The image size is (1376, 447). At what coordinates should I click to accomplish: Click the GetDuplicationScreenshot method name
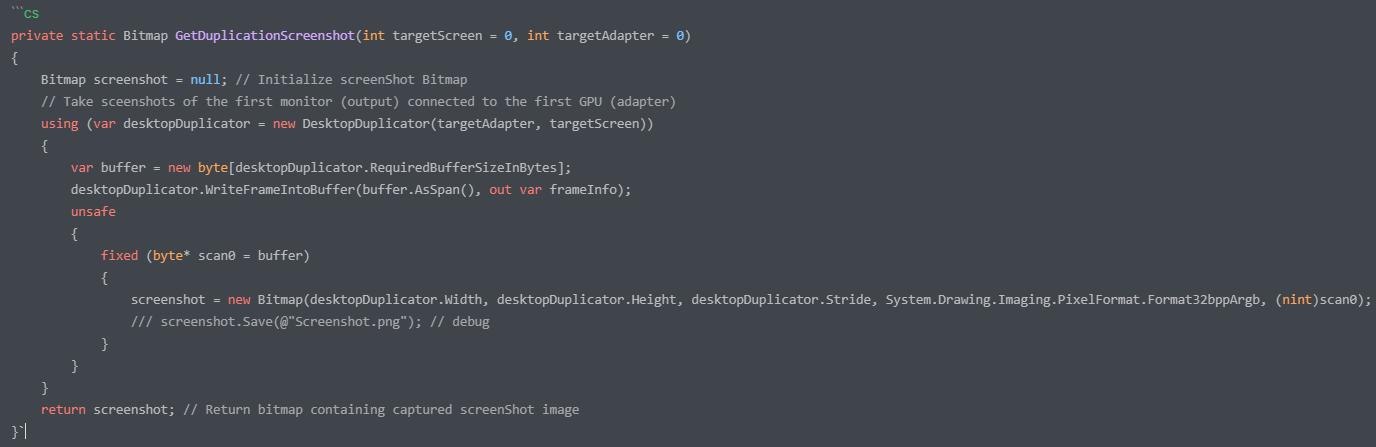(x=265, y=36)
